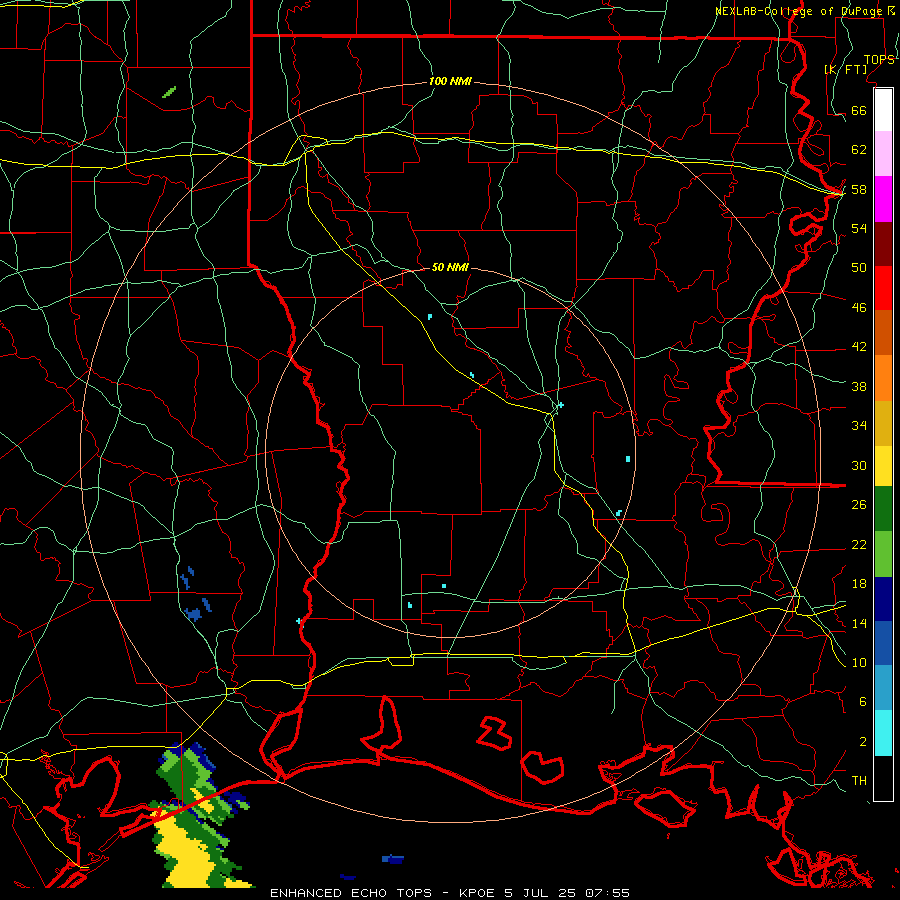This screenshot has height=900, width=900.
Task: Click the cyan legend swatch
Action: point(883,733)
